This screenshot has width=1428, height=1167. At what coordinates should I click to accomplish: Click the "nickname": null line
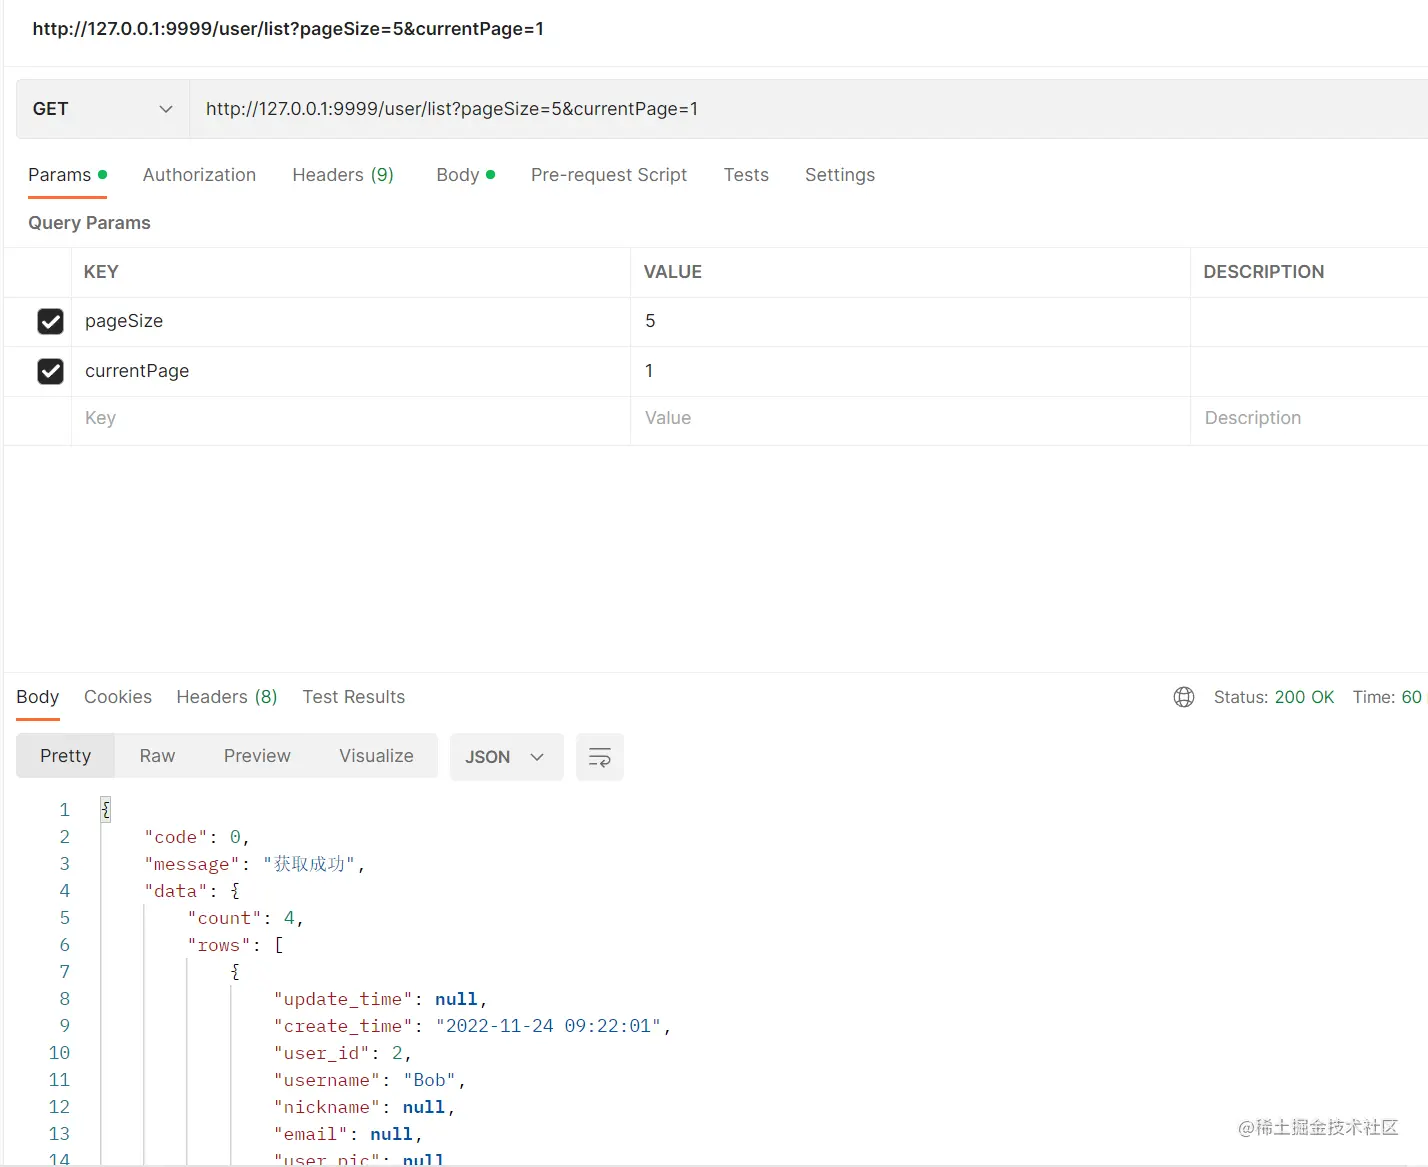click(364, 1107)
